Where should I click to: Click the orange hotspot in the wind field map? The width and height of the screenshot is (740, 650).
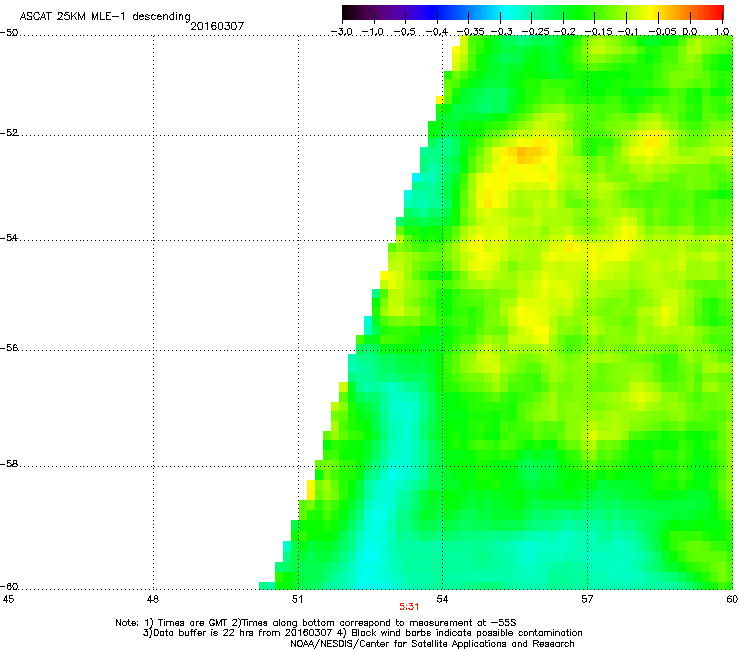click(528, 153)
